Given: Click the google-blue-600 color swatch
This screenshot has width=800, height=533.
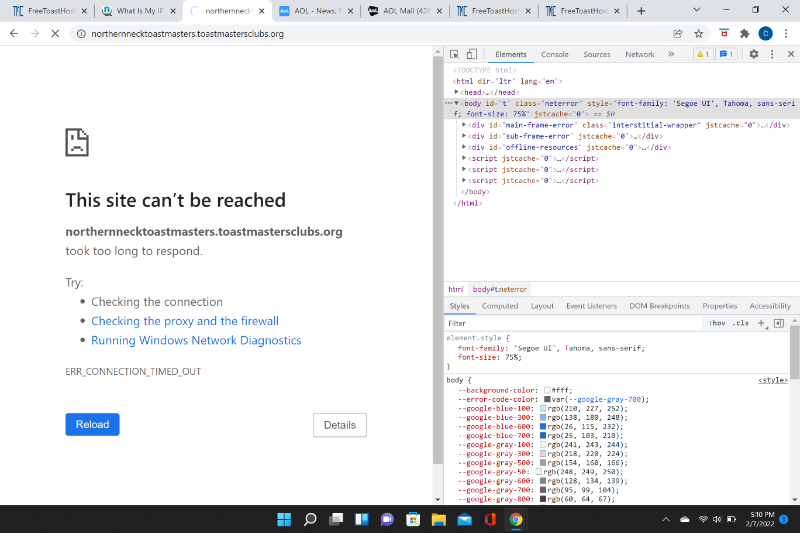Looking at the screenshot, I should (543, 426).
